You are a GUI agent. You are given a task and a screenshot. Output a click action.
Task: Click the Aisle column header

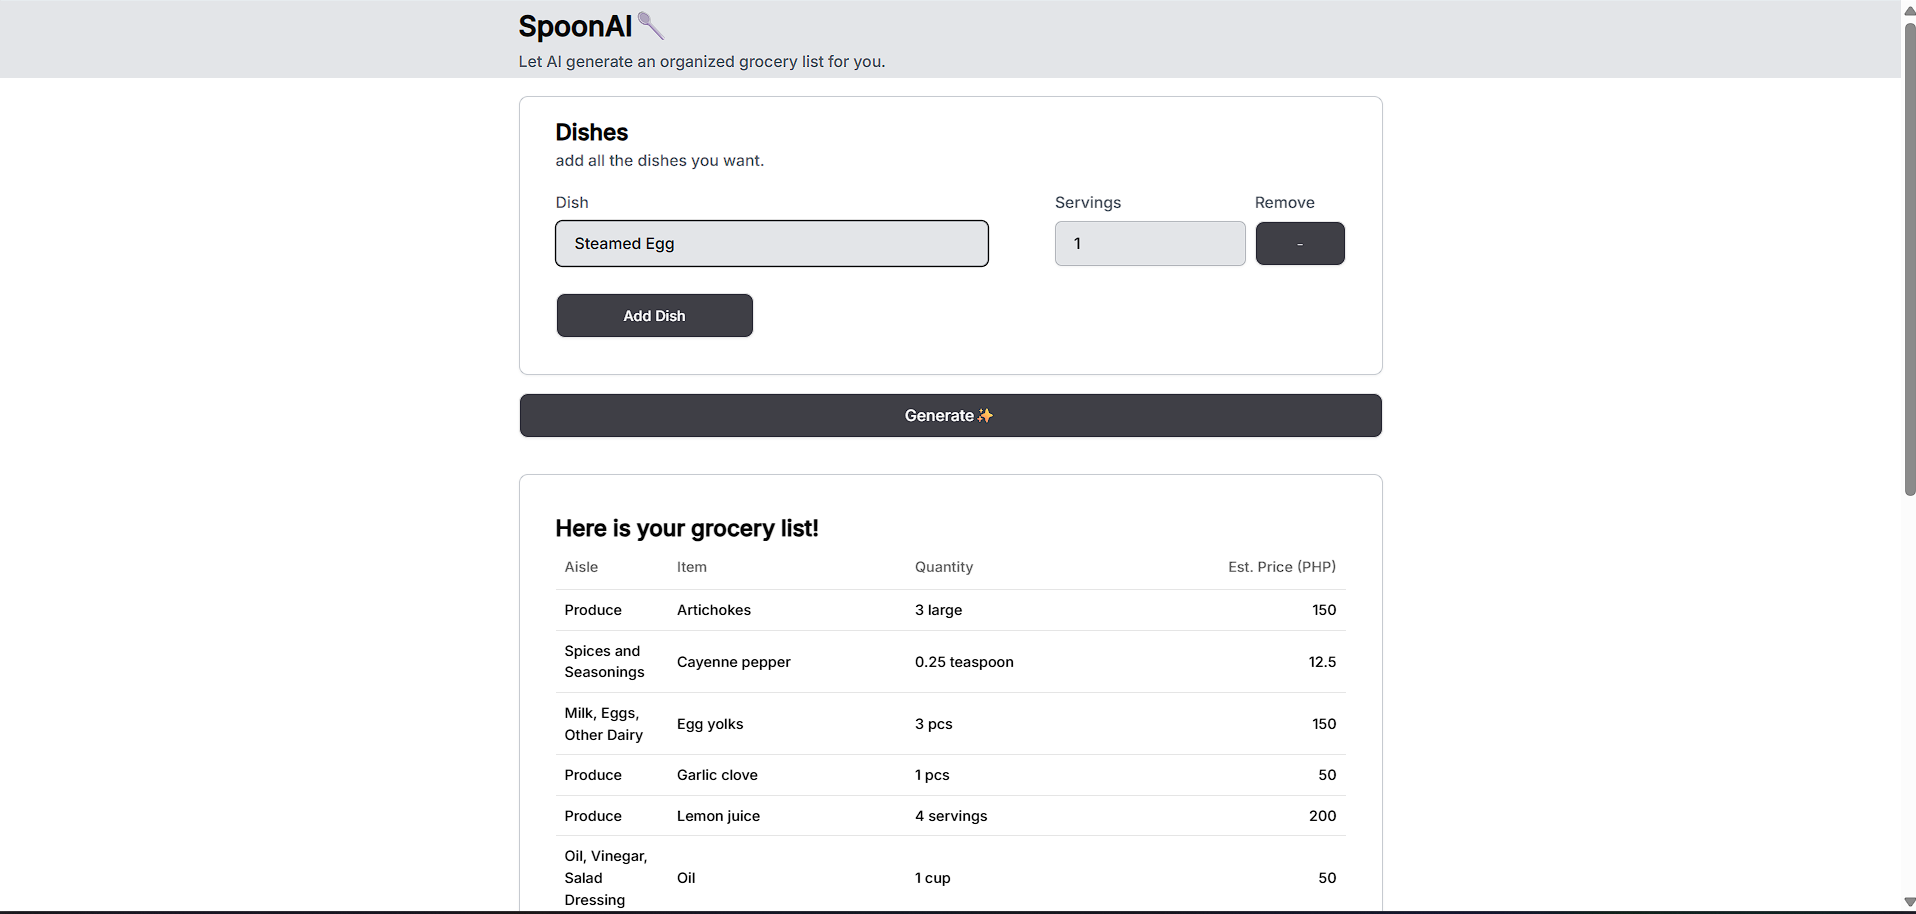click(x=581, y=567)
